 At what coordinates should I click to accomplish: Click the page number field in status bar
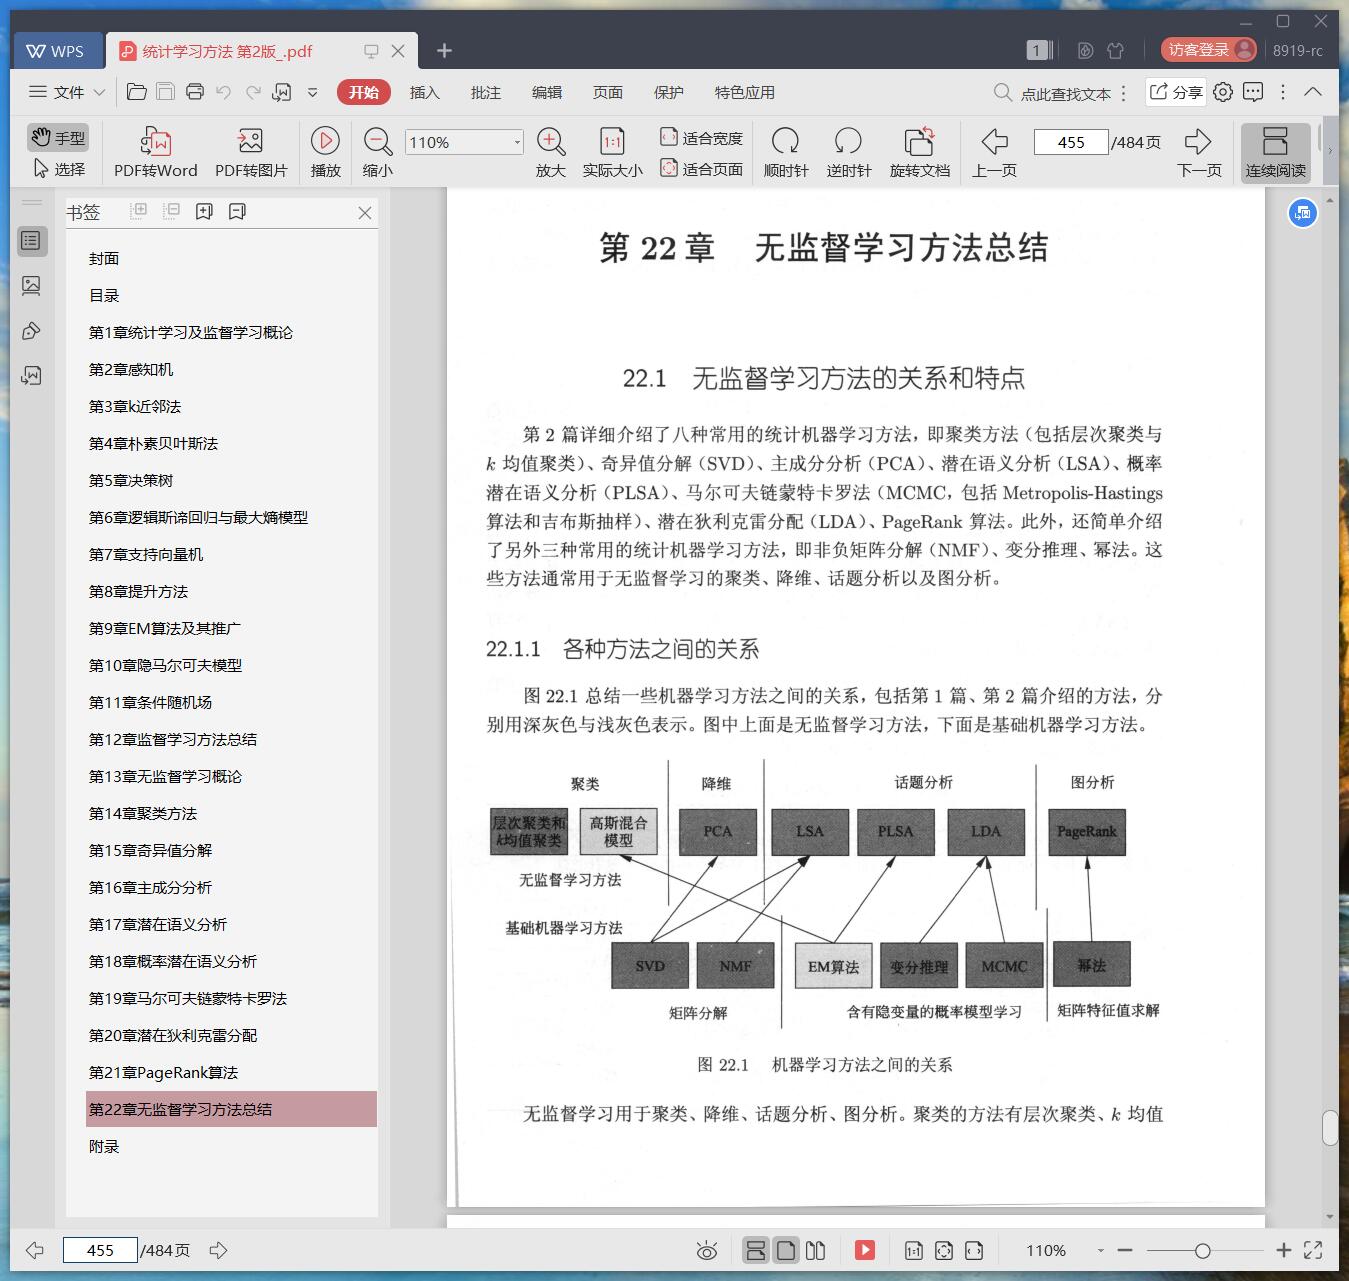pos(100,1250)
